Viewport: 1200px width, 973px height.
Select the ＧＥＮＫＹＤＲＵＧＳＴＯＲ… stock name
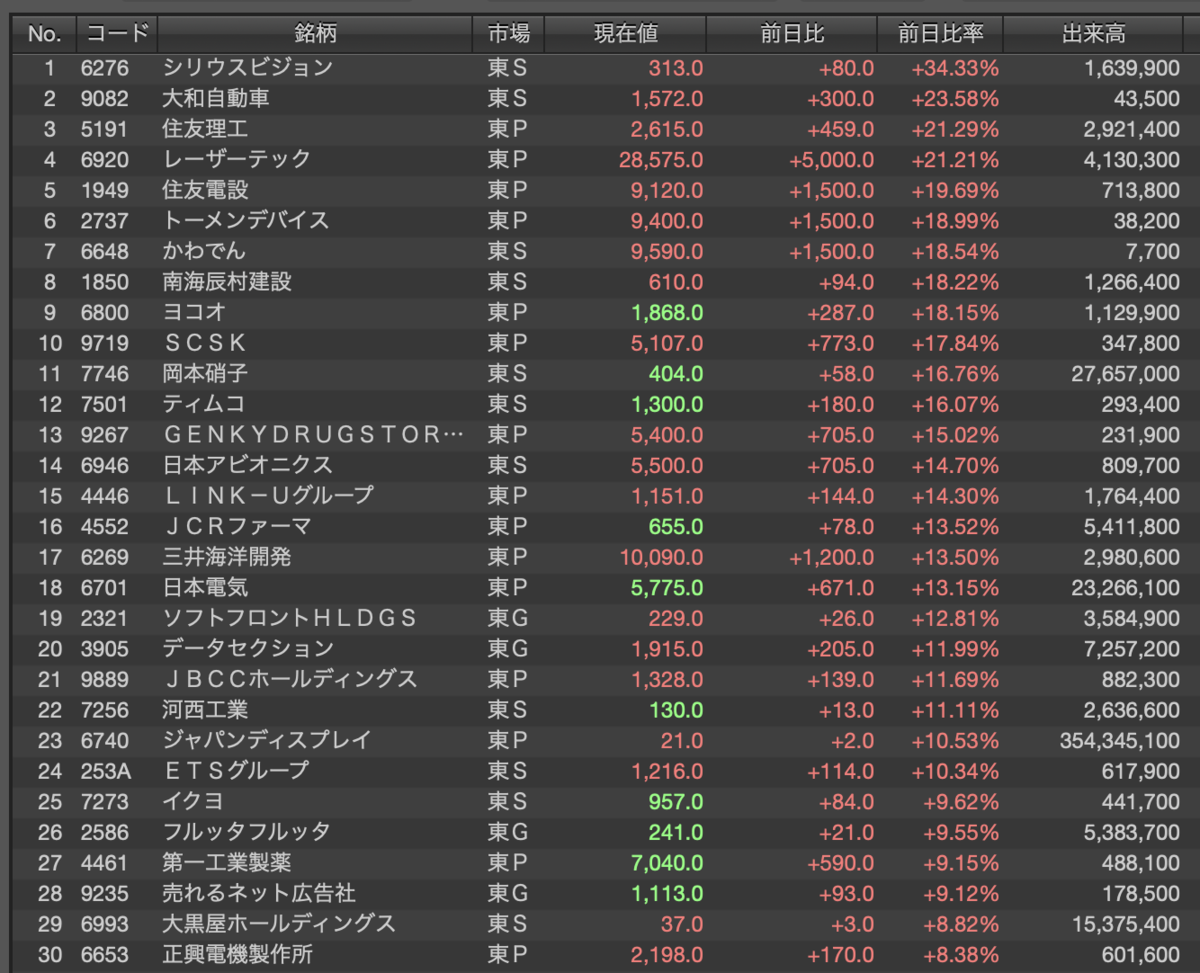coord(314,434)
